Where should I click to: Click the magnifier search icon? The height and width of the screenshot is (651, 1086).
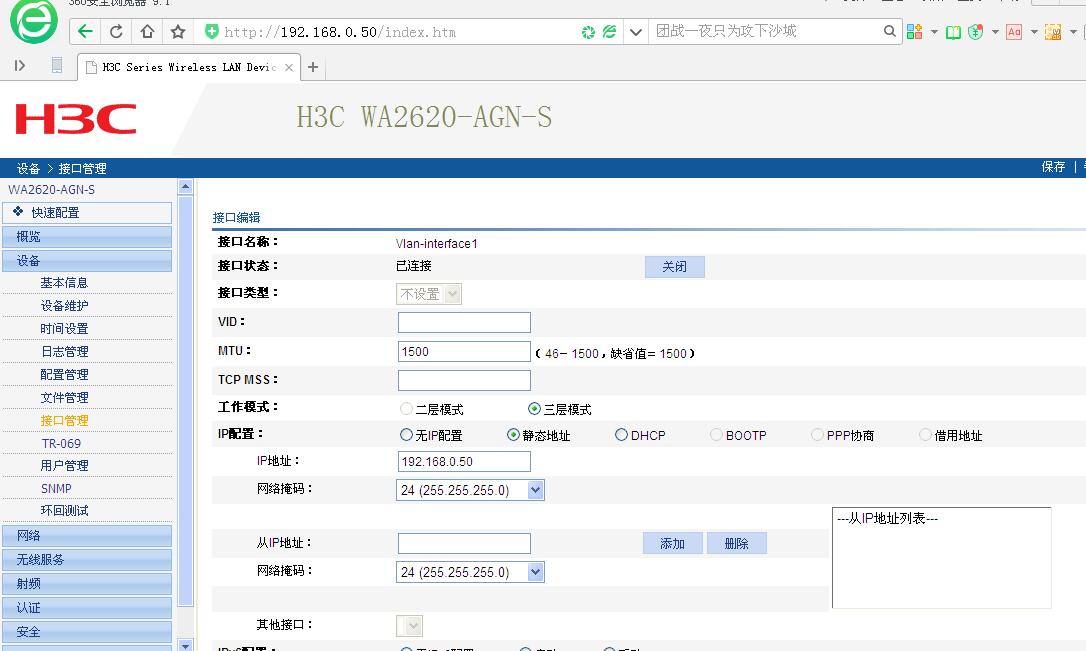click(x=890, y=31)
